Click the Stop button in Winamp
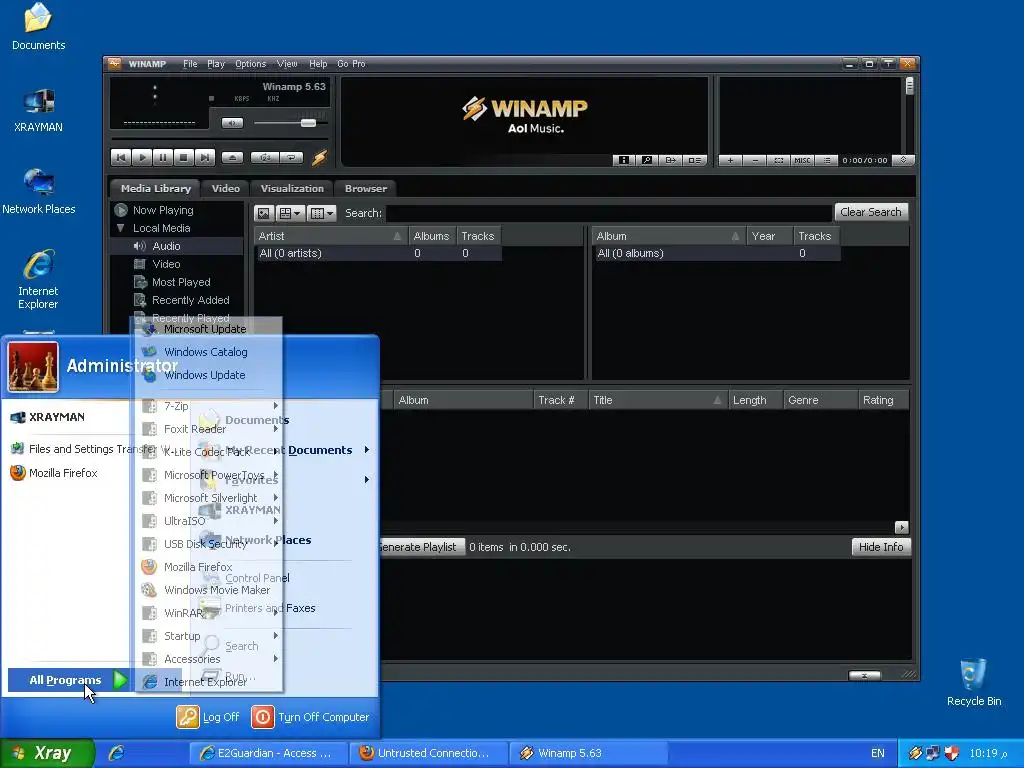Viewport: 1024px width, 768px height. coord(184,157)
